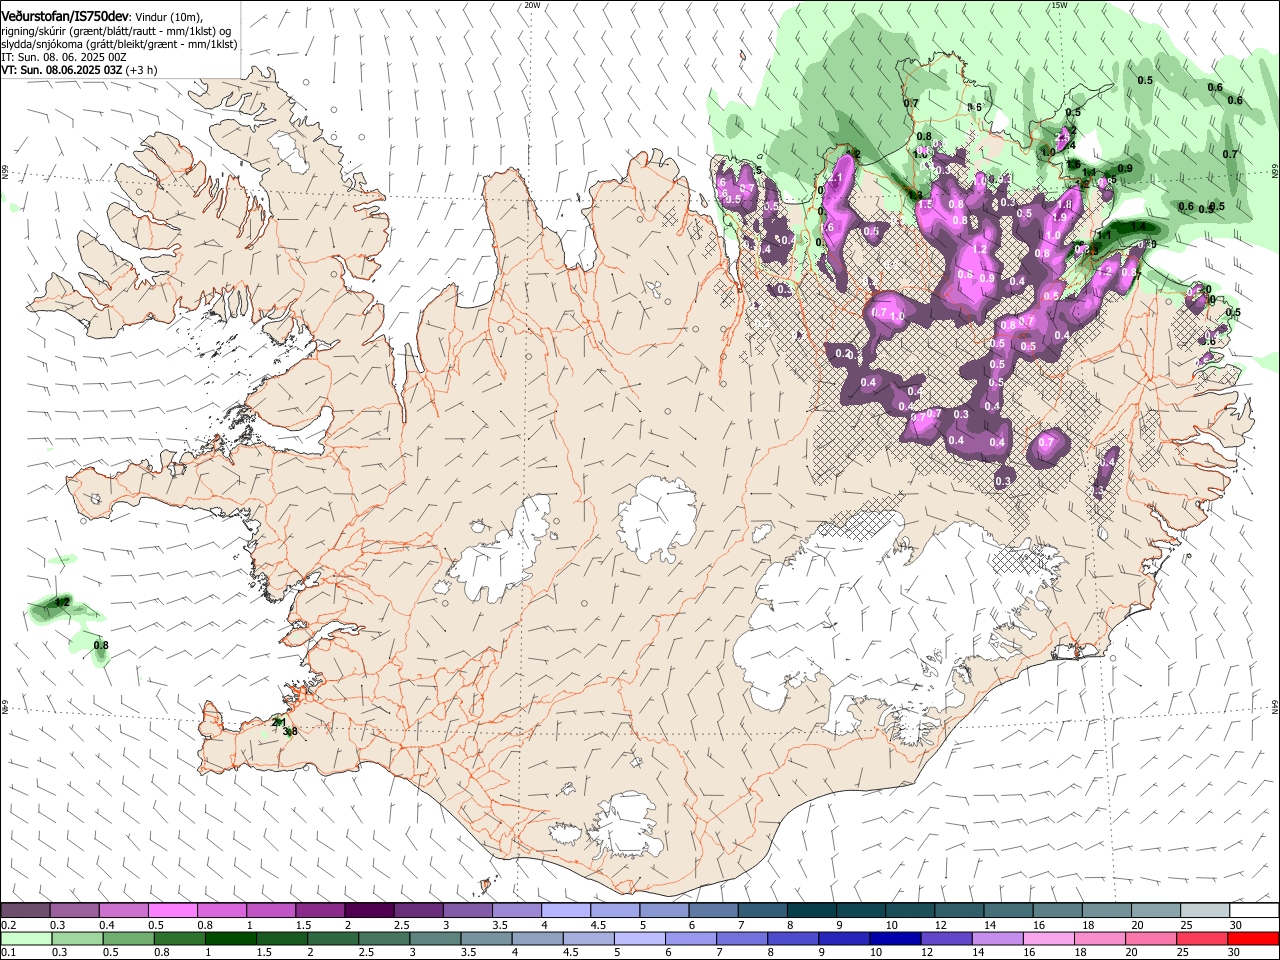Select the violet 12 rain legend swatch
Viewport: 1280px width, 960px height.
coord(945,939)
